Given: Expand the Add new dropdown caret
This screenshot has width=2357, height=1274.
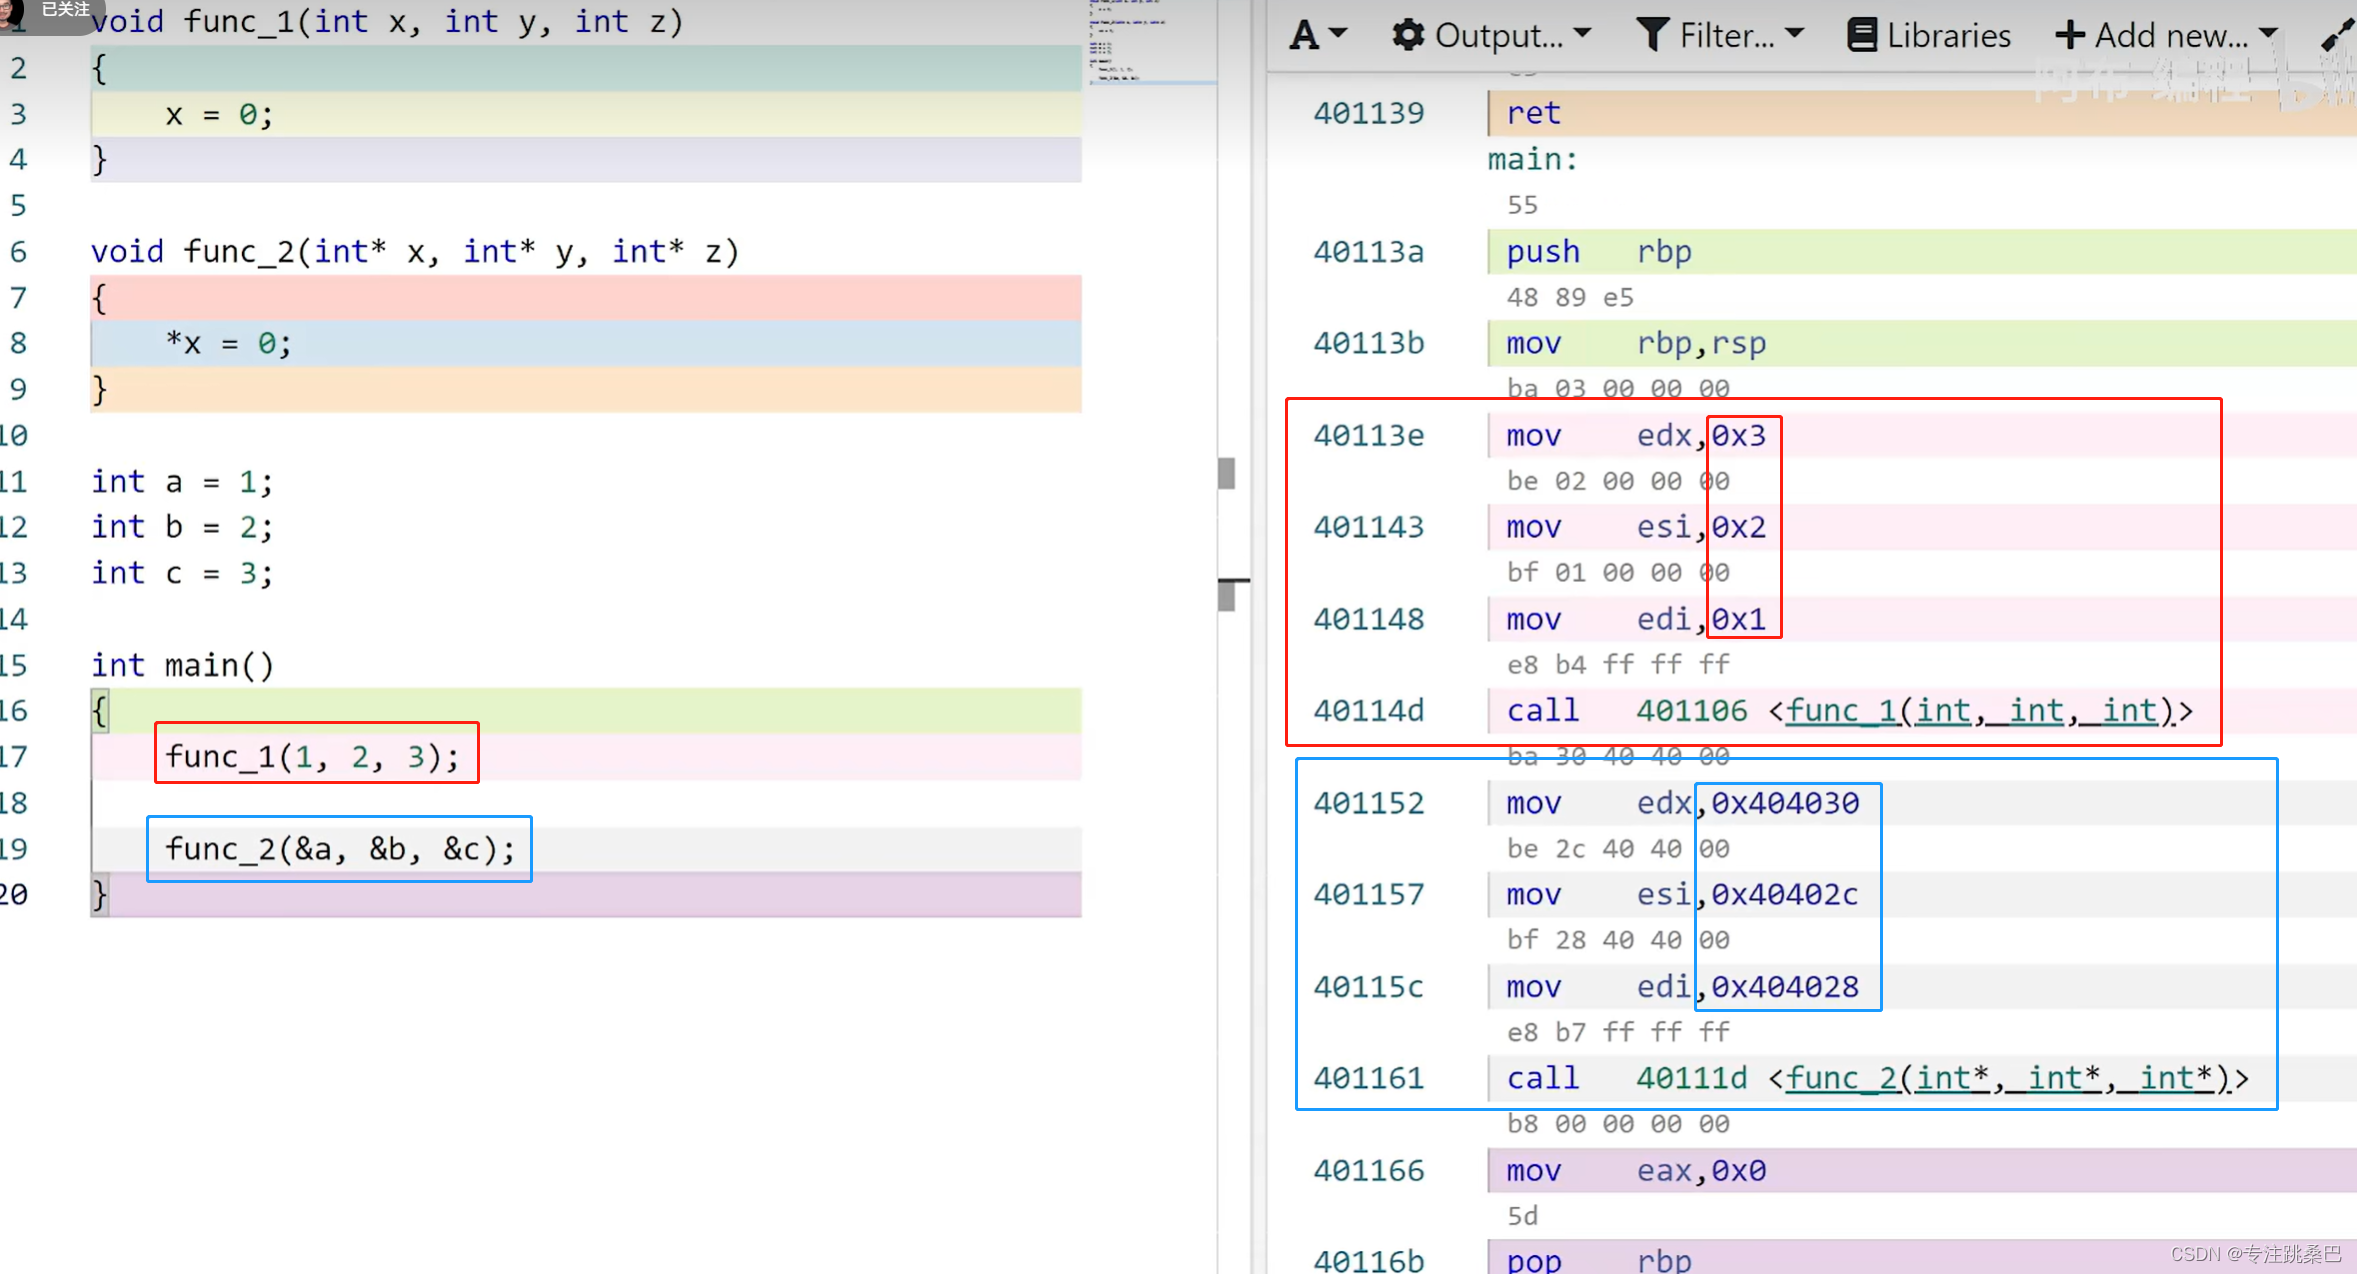Looking at the screenshot, I should coord(2268,34).
